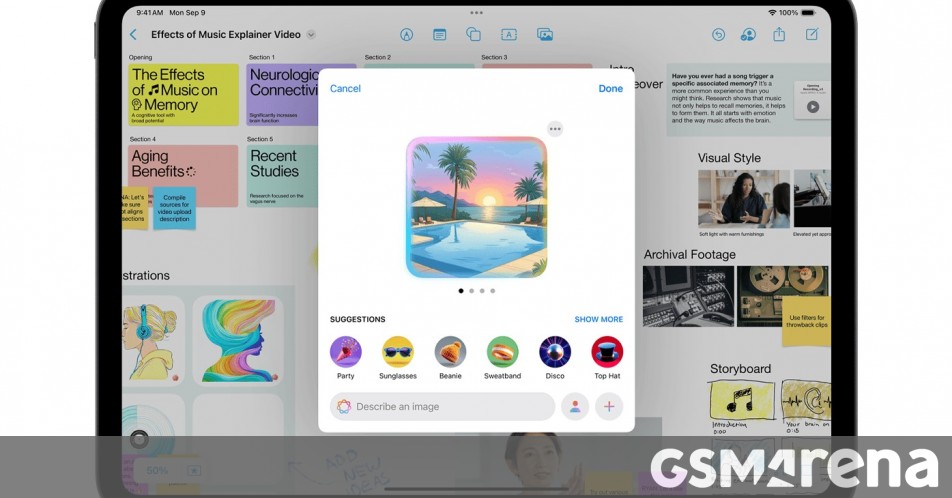Screen dimensions: 952x498
Task: Click the new board compose icon
Action: (812, 35)
